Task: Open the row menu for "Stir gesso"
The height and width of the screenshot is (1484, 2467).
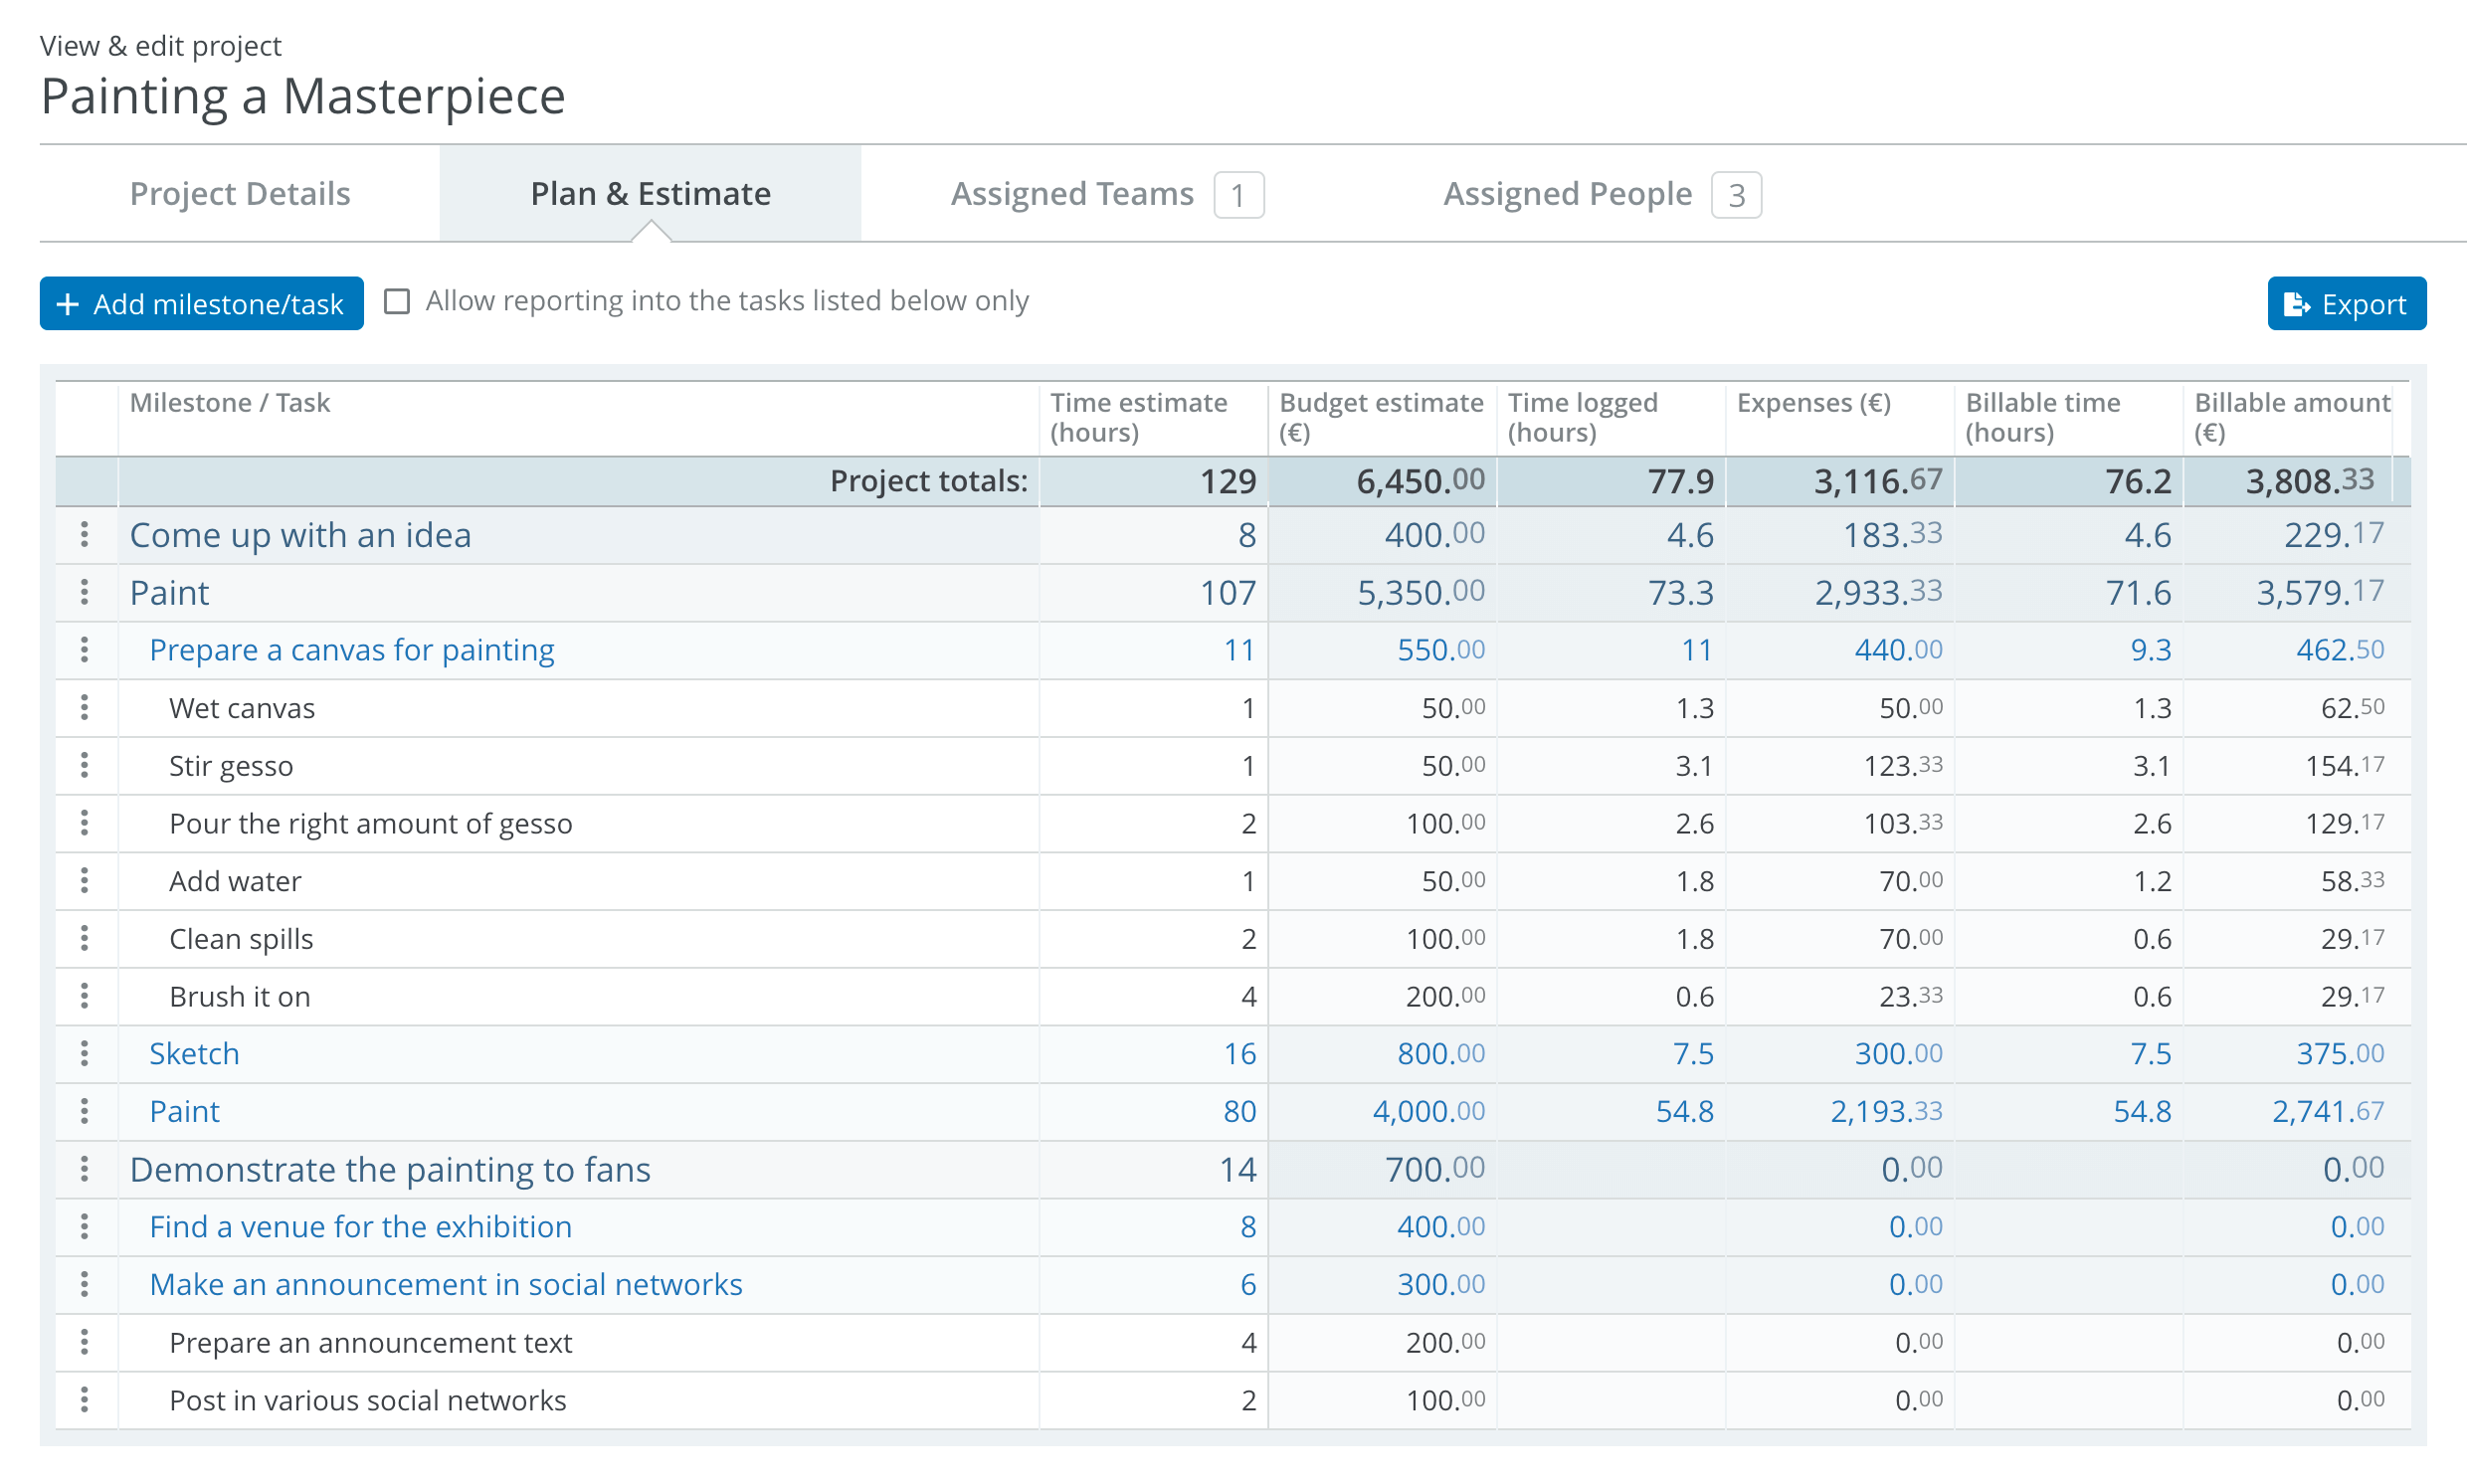Action: coord(85,766)
